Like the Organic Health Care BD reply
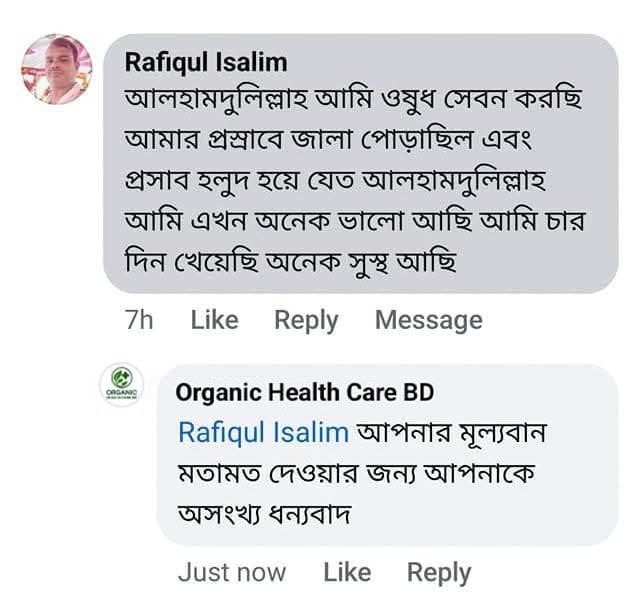The image size is (640, 603). pyautogui.click(x=347, y=572)
